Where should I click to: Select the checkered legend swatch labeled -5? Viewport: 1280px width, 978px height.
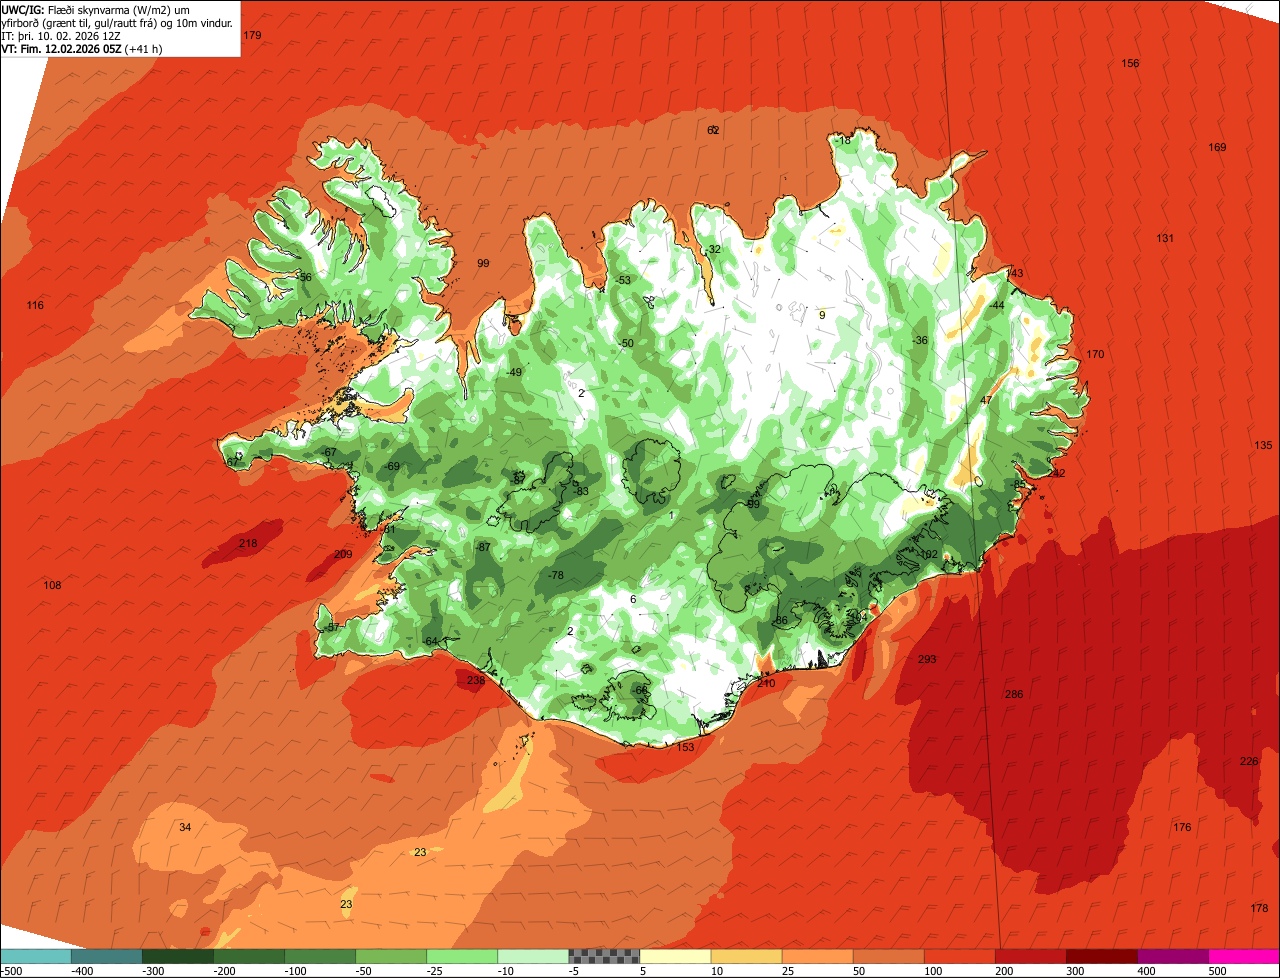(604, 956)
